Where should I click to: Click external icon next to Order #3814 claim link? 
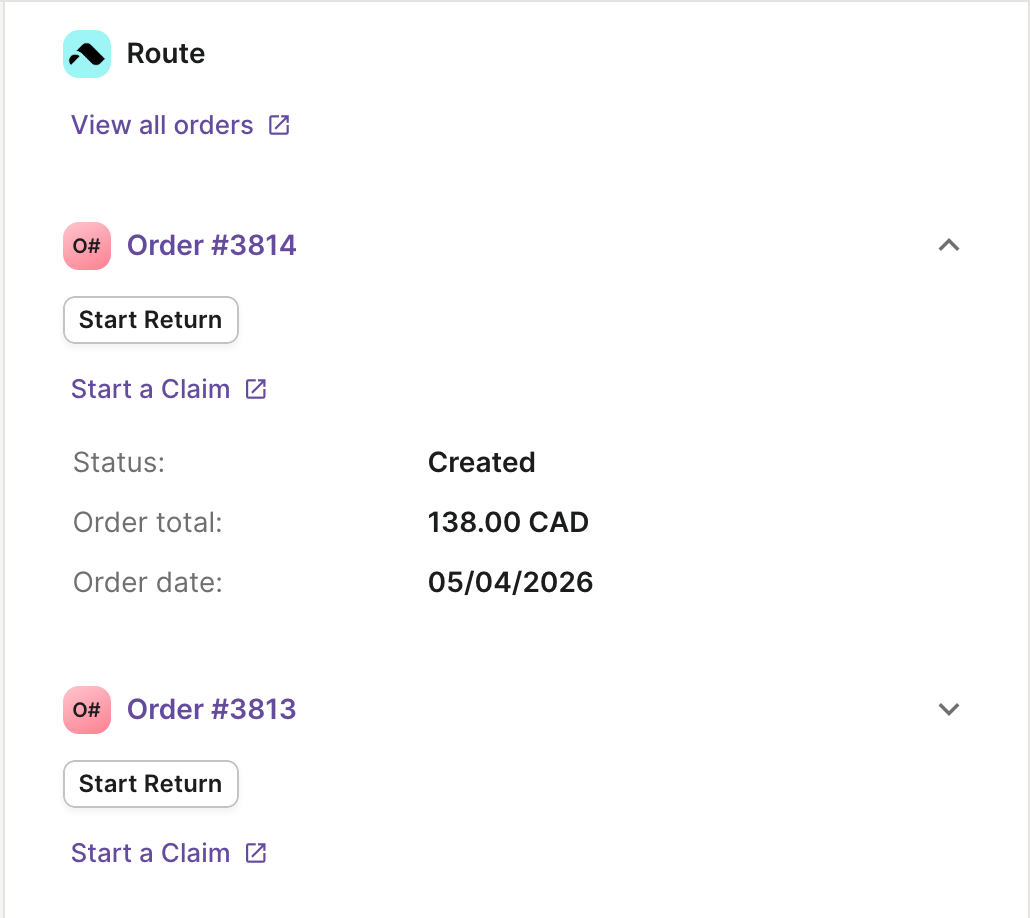coord(256,389)
